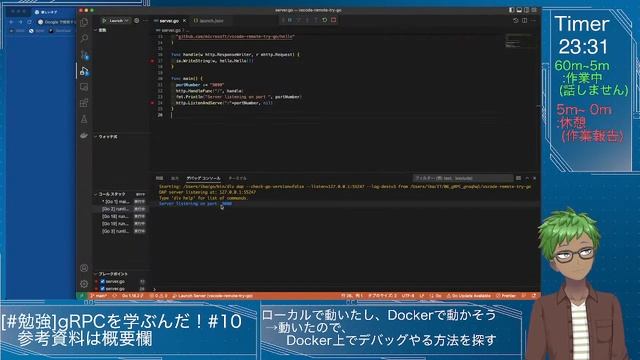Open the Docker view in activity bar
The width and height of the screenshot is (640, 360).
pos(84,136)
